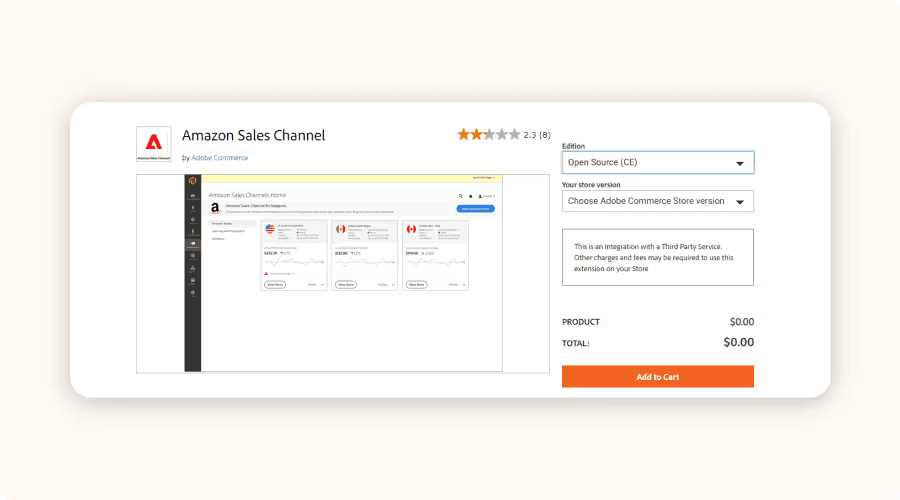Click the Adobe Commerce extension logo
The image size is (900, 500).
(154, 144)
